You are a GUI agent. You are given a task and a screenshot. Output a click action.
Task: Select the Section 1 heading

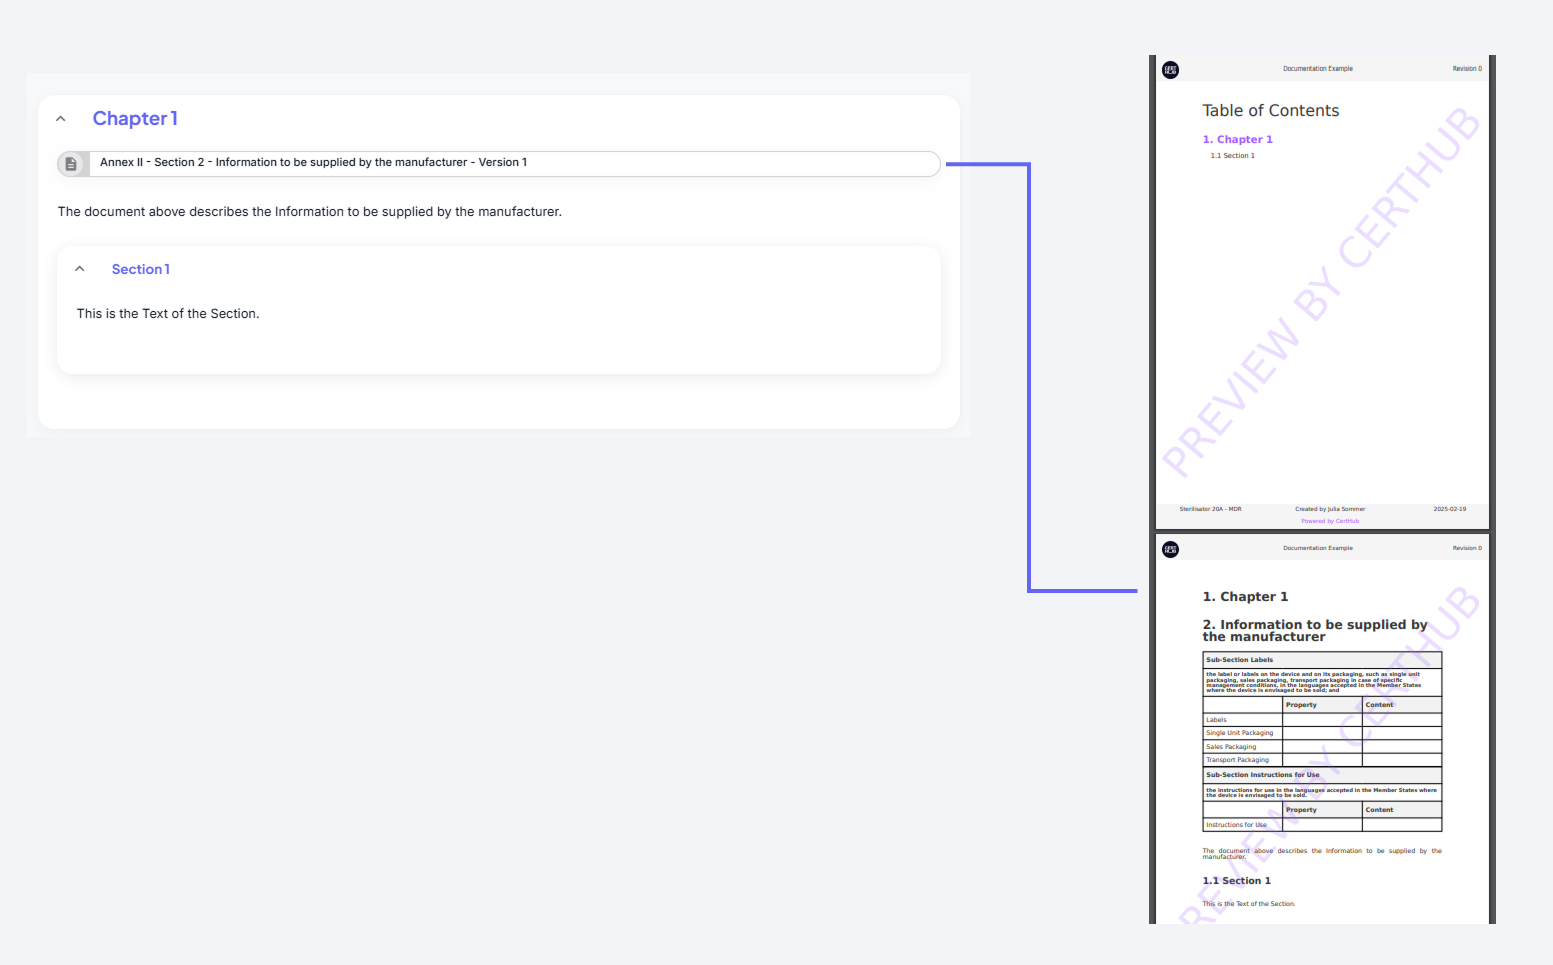point(140,269)
